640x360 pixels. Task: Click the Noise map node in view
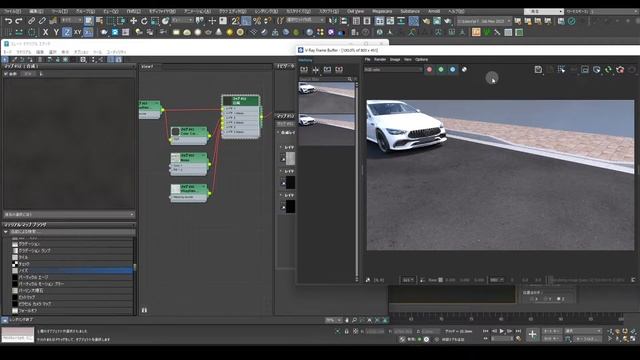tap(189, 164)
